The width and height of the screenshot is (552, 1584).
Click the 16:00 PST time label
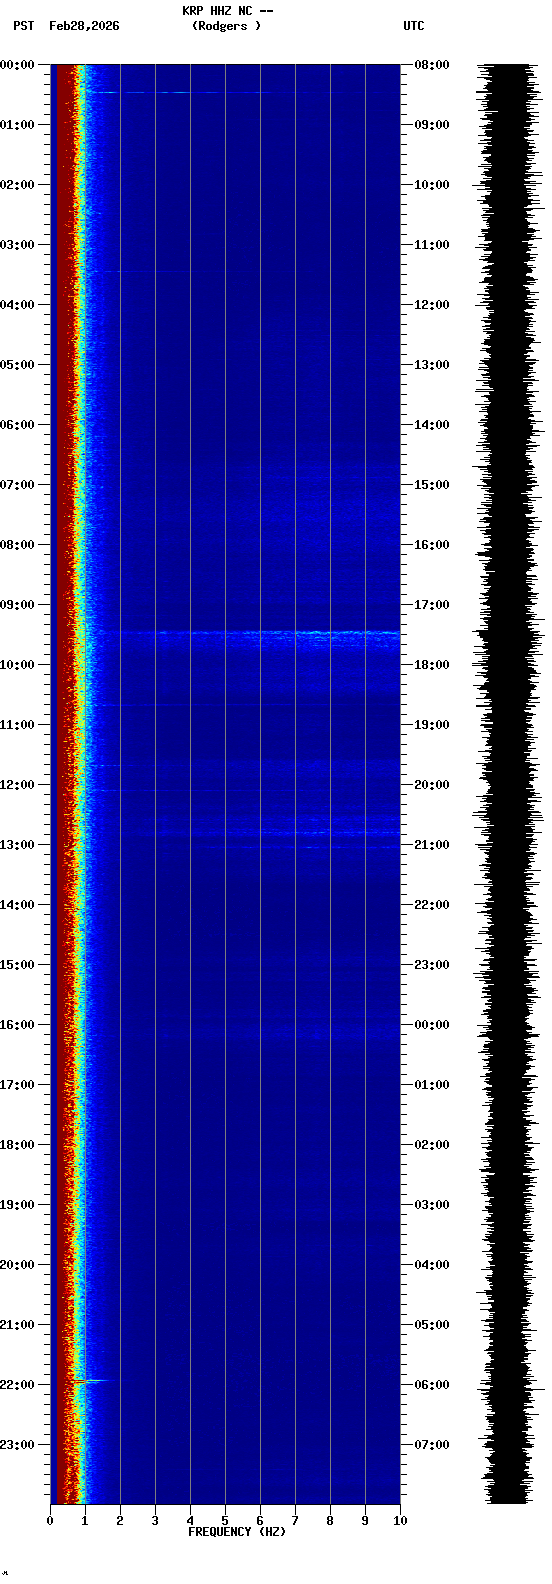(x=17, y=1025)
